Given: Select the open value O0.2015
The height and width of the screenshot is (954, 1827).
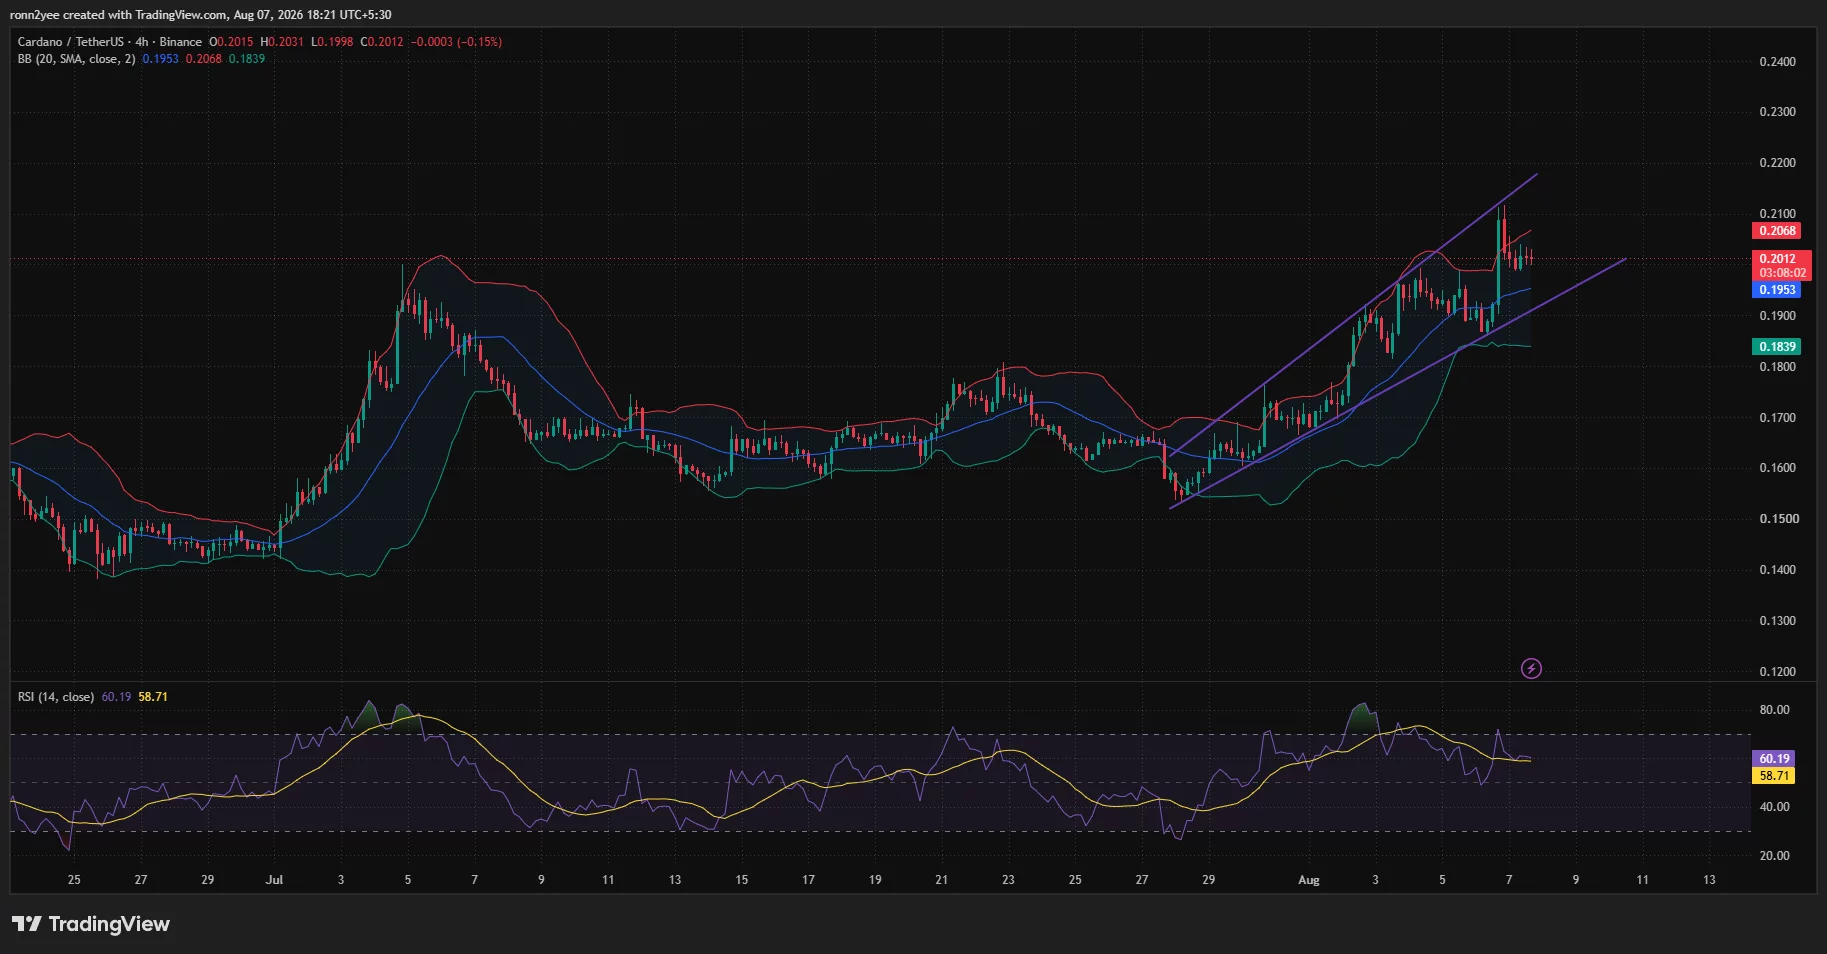Looking at the screenshot, I should click(x=231, y=42).
